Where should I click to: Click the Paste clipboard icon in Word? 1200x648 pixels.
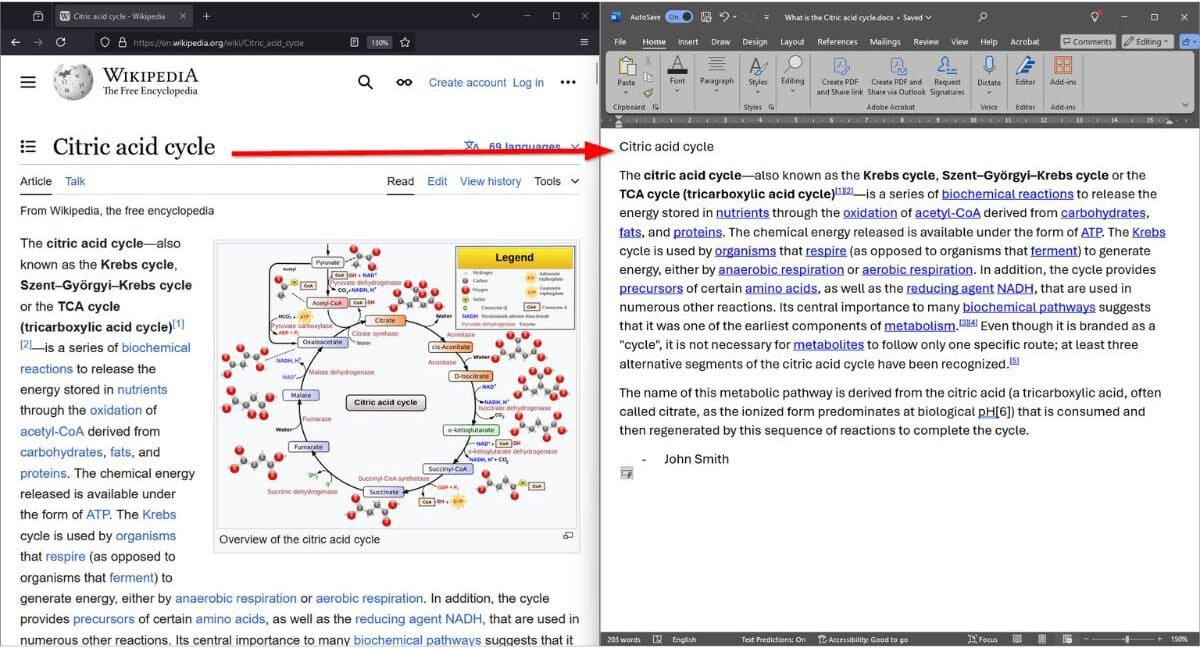(x=626, y=67)
